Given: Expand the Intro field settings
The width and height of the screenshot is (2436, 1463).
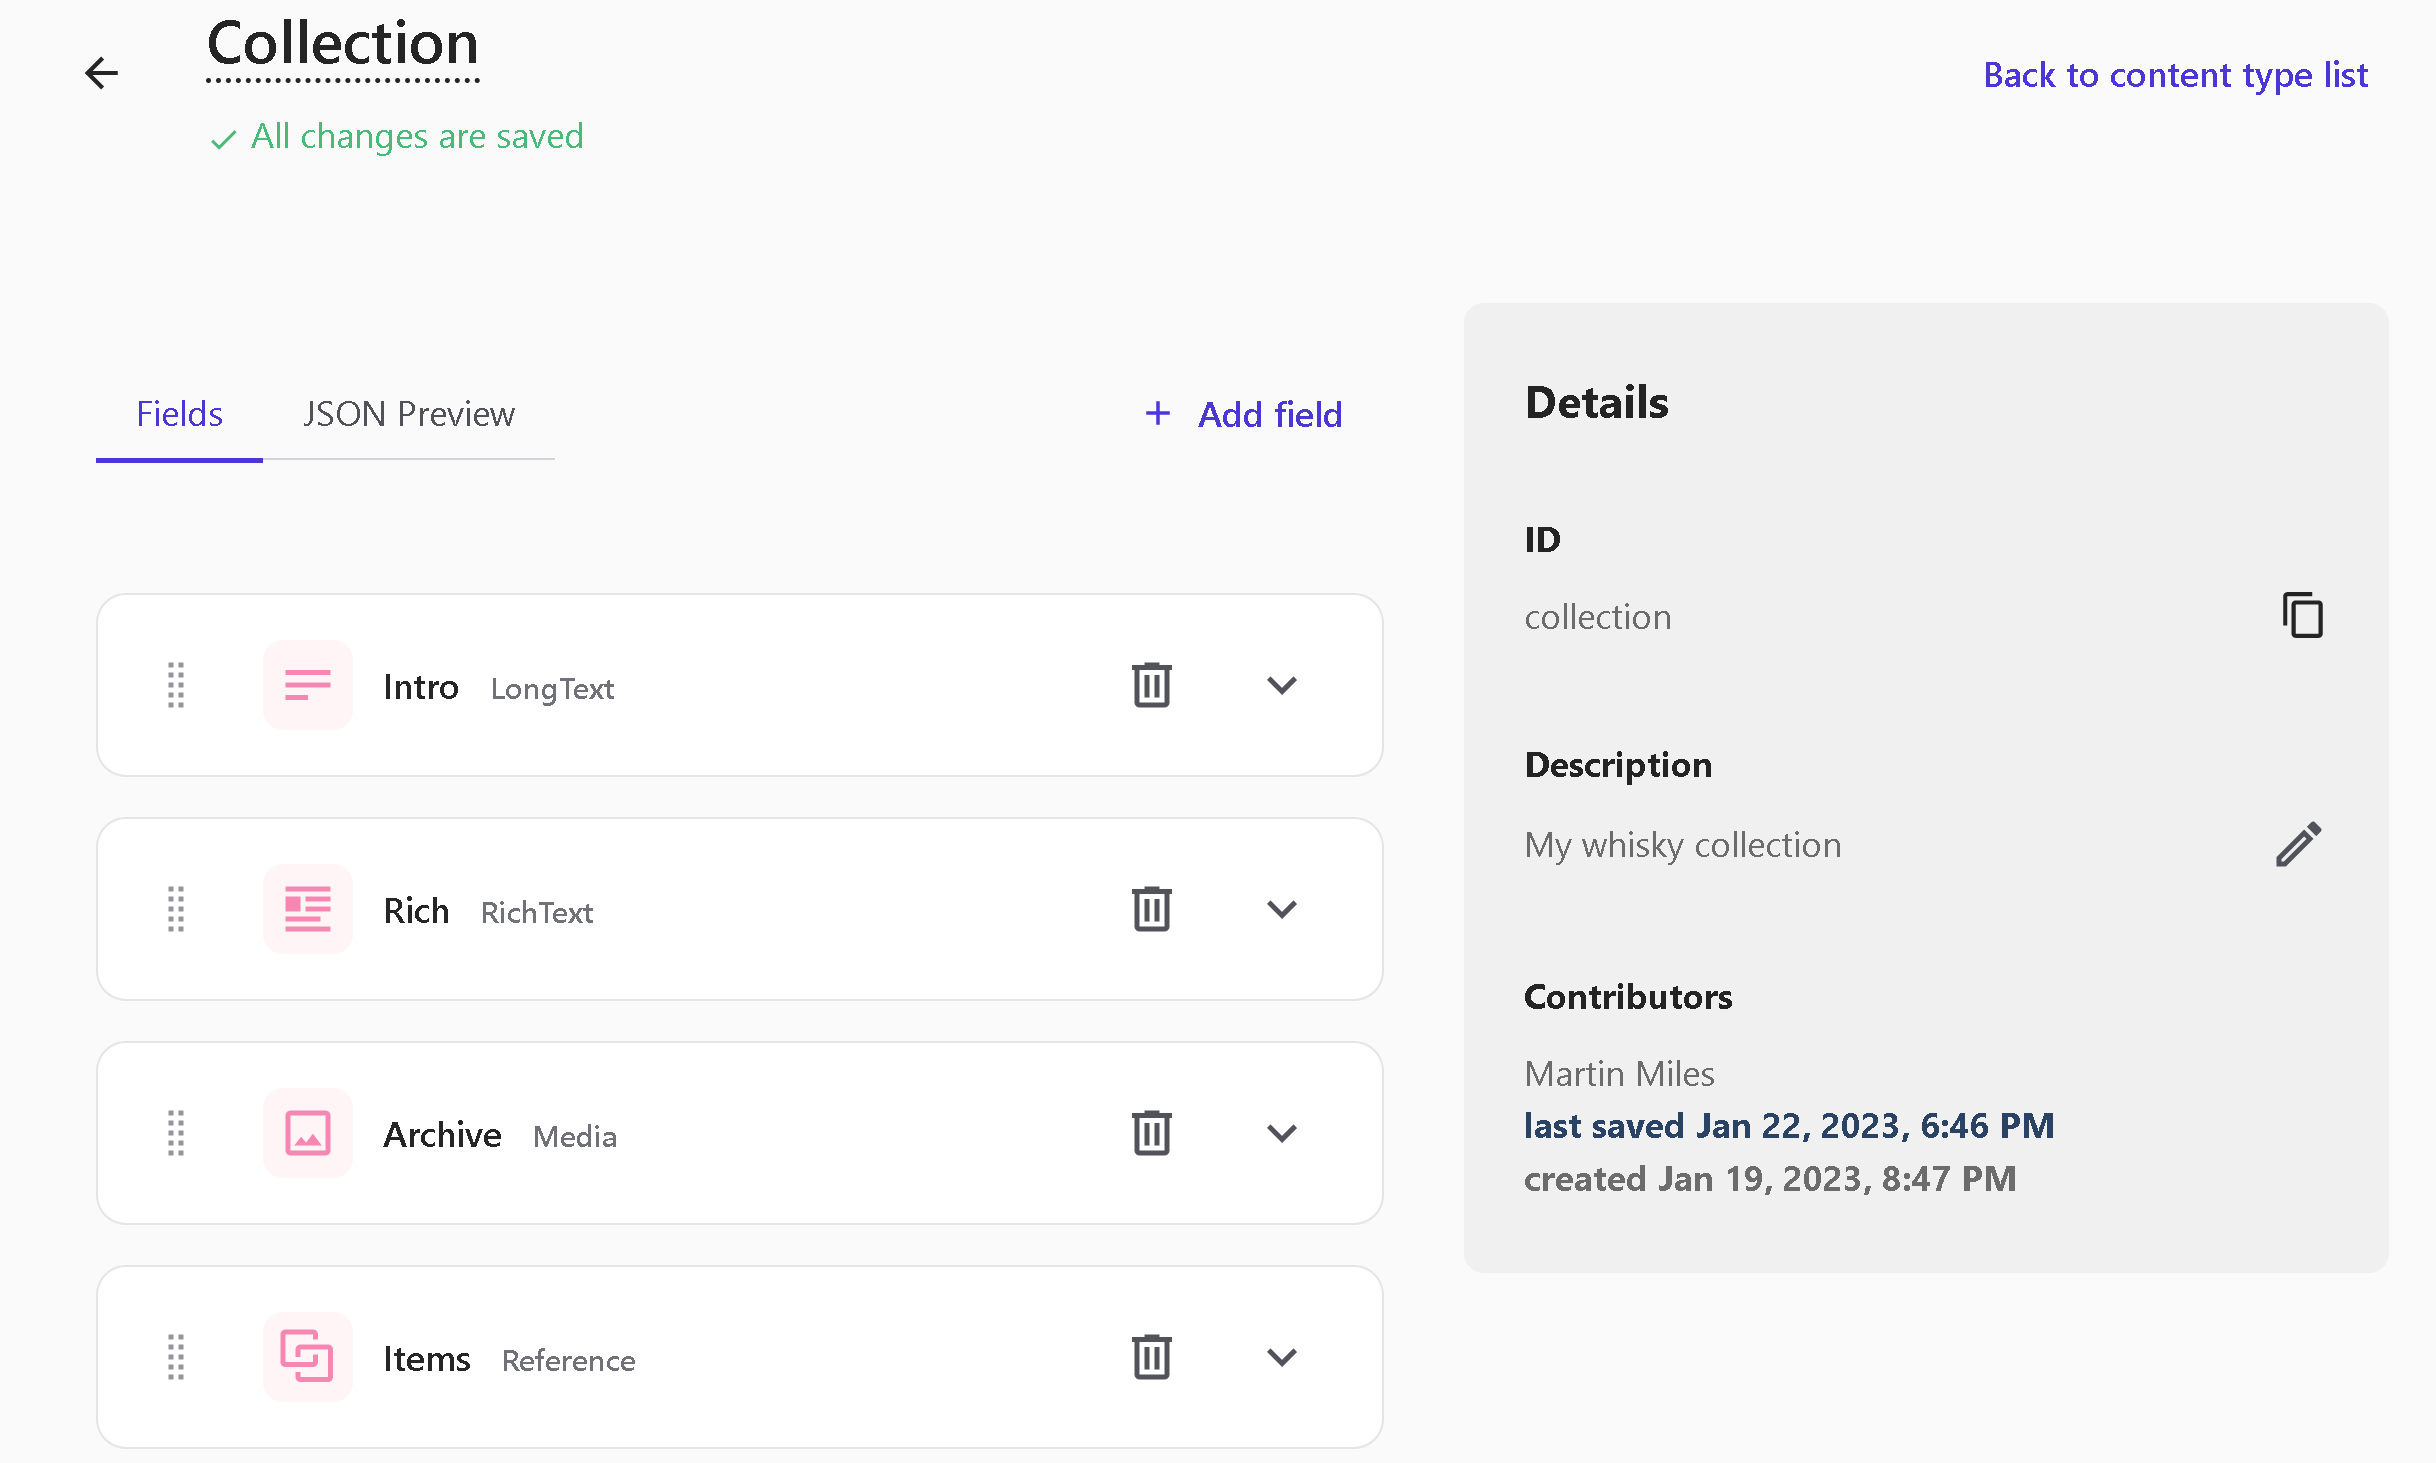Looking at the screenshot, I should point(1281,685).
